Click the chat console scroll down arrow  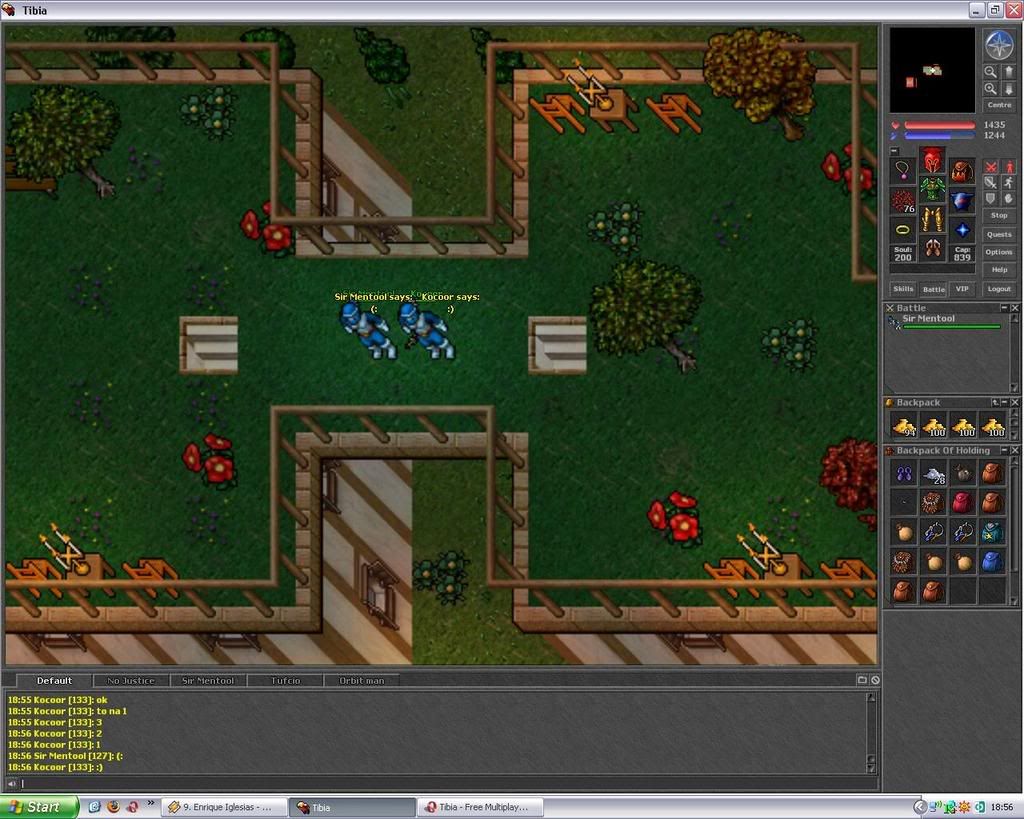pyautogui.click(x=871, y=768)
